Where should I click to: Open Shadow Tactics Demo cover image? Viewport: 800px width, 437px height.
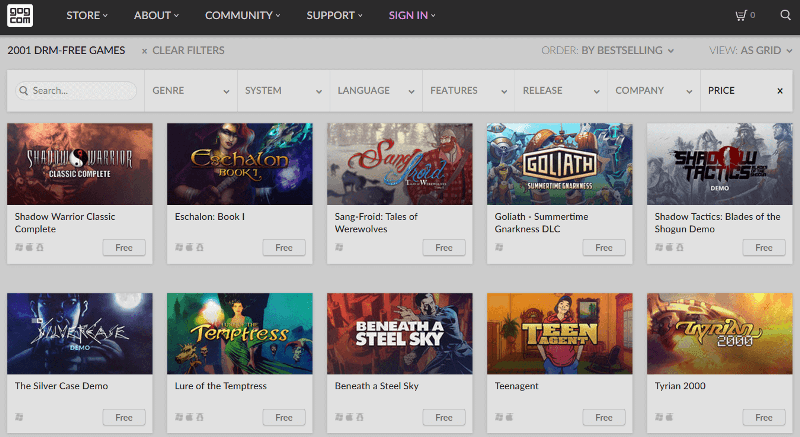coord(719,164)
